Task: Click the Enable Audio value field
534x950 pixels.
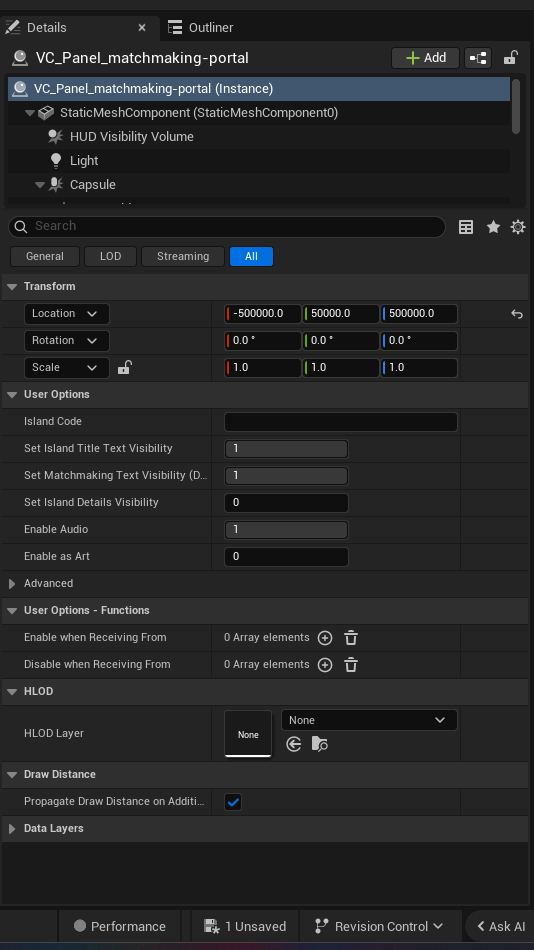Action: 286,530
